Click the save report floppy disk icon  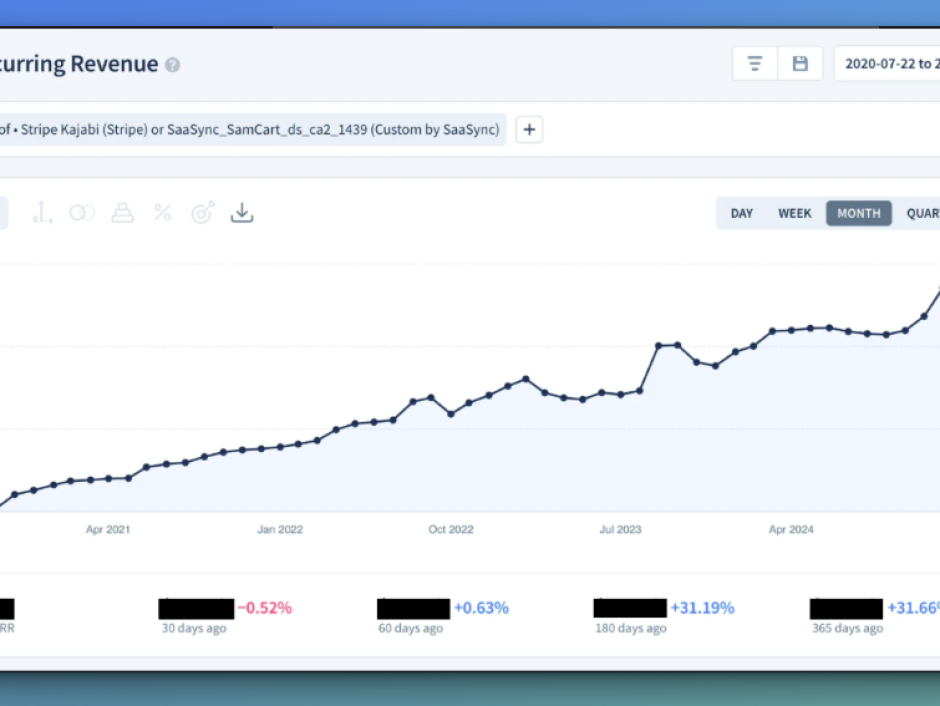pos(800,64)
